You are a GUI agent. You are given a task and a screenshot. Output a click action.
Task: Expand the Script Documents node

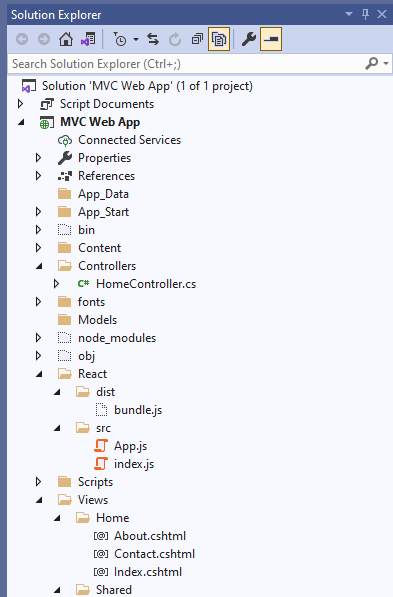point(21,104)
